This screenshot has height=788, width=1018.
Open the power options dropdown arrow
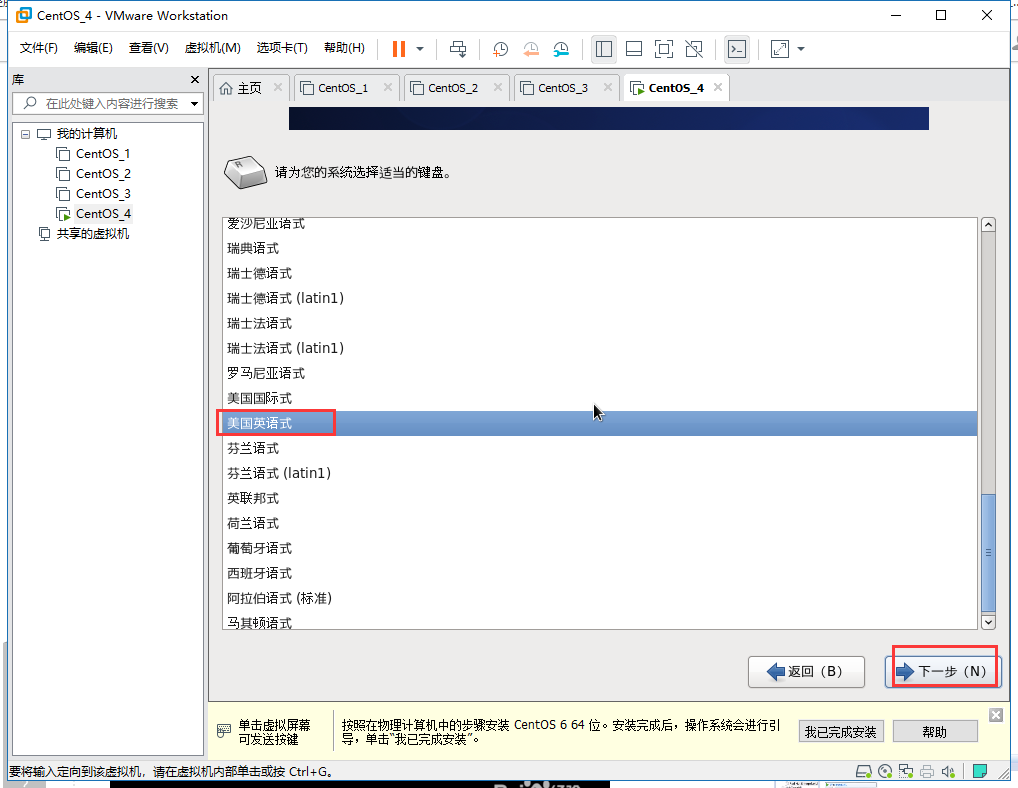[420, 49]
